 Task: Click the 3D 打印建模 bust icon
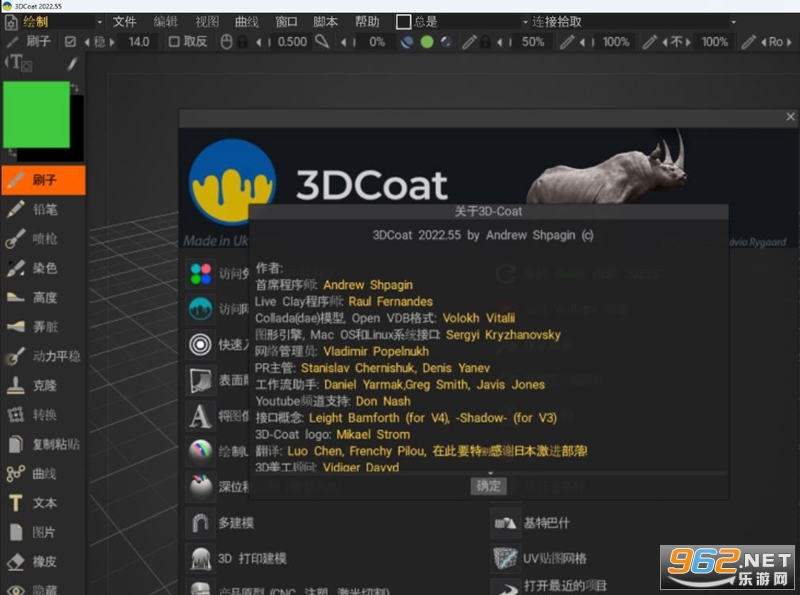click(x=200, y=559)
